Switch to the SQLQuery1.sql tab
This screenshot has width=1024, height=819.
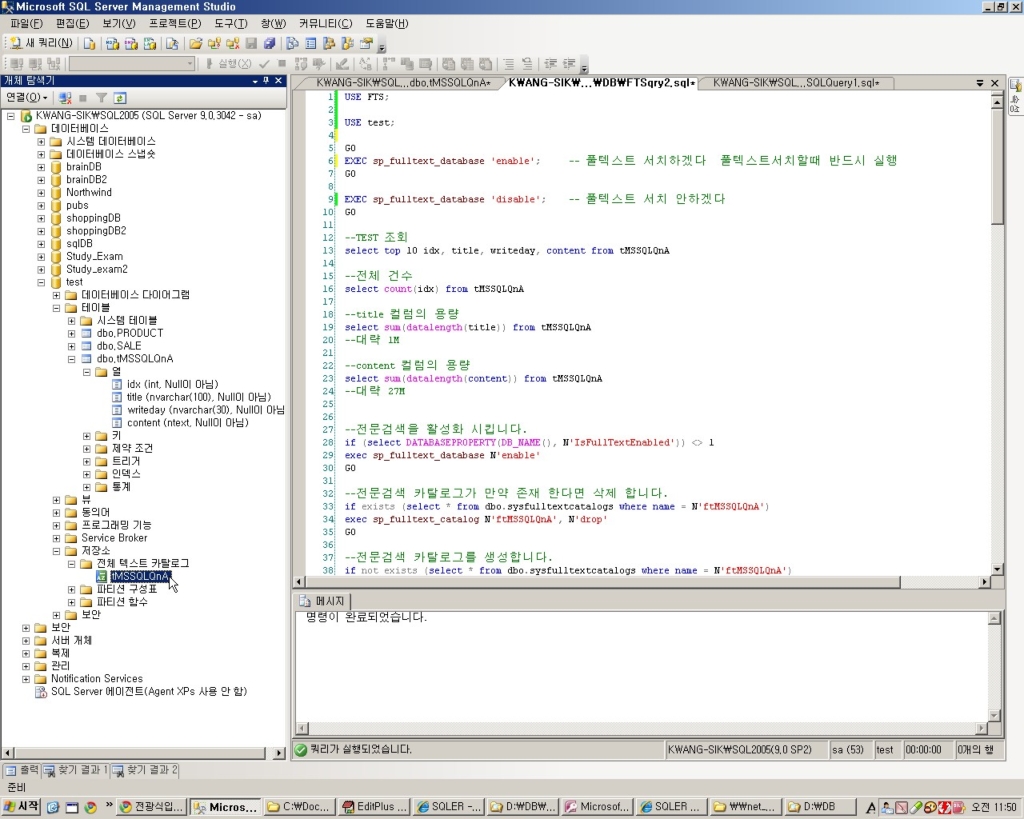(795, 83)
